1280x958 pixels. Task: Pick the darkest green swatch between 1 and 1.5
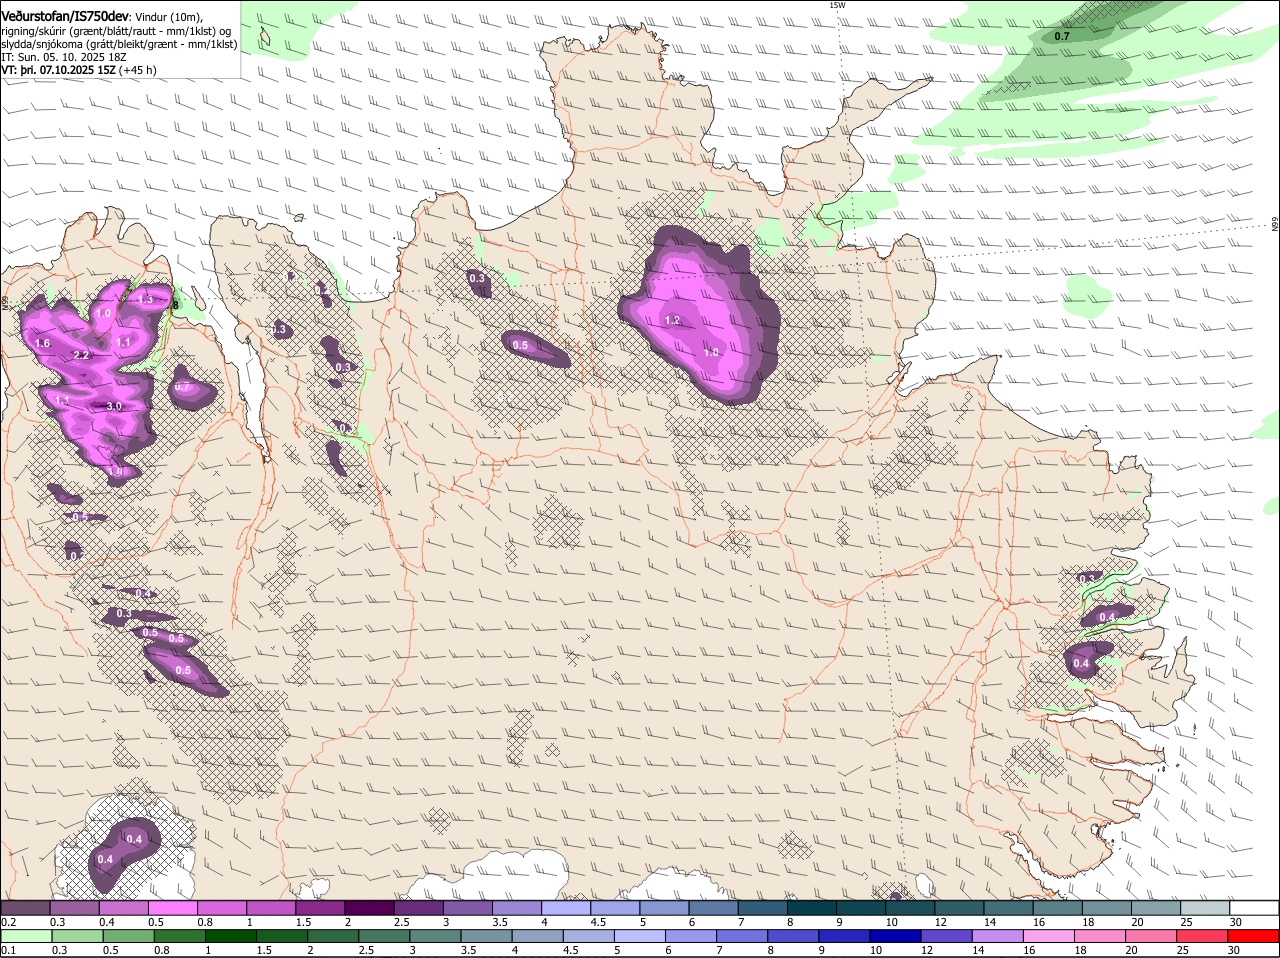coord(231,936)
